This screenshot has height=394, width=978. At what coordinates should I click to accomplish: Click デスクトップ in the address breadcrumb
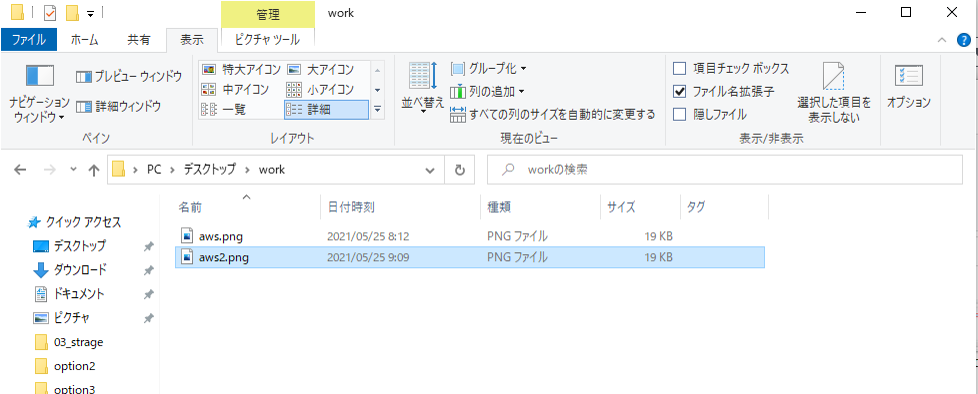pos(210,170)
